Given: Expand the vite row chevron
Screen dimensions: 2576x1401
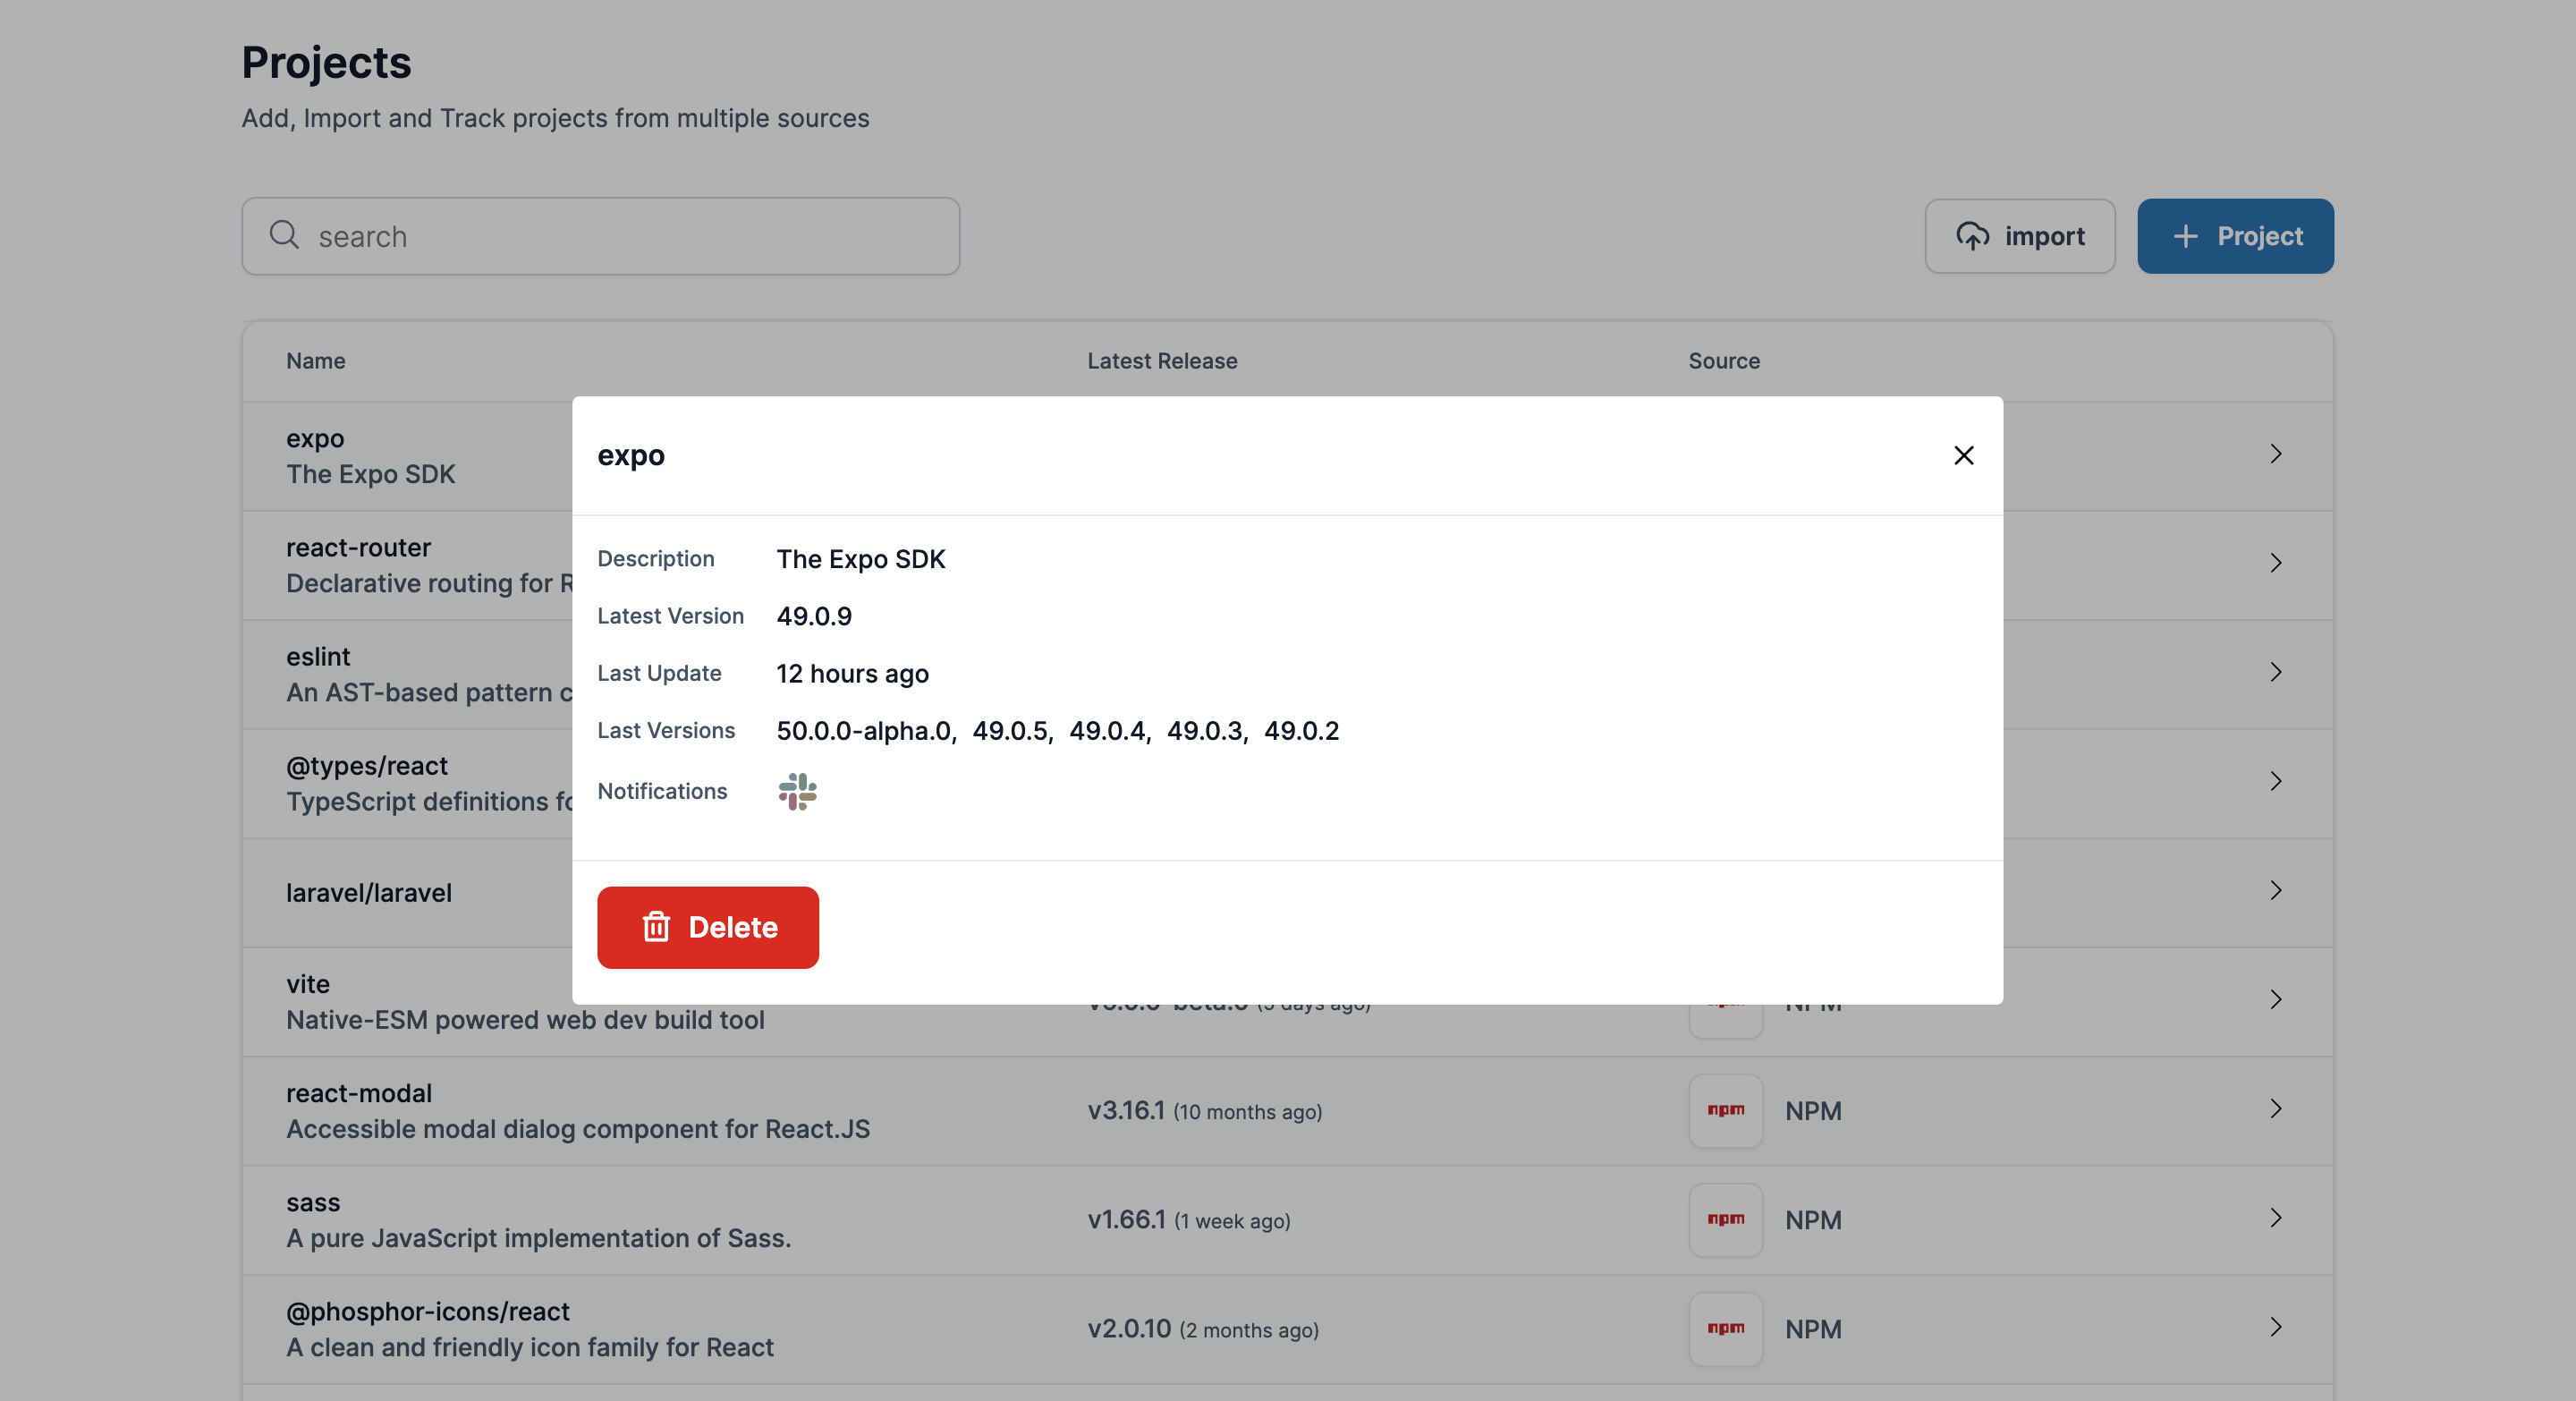Looking at the screenshot, I should [2275, 999].
